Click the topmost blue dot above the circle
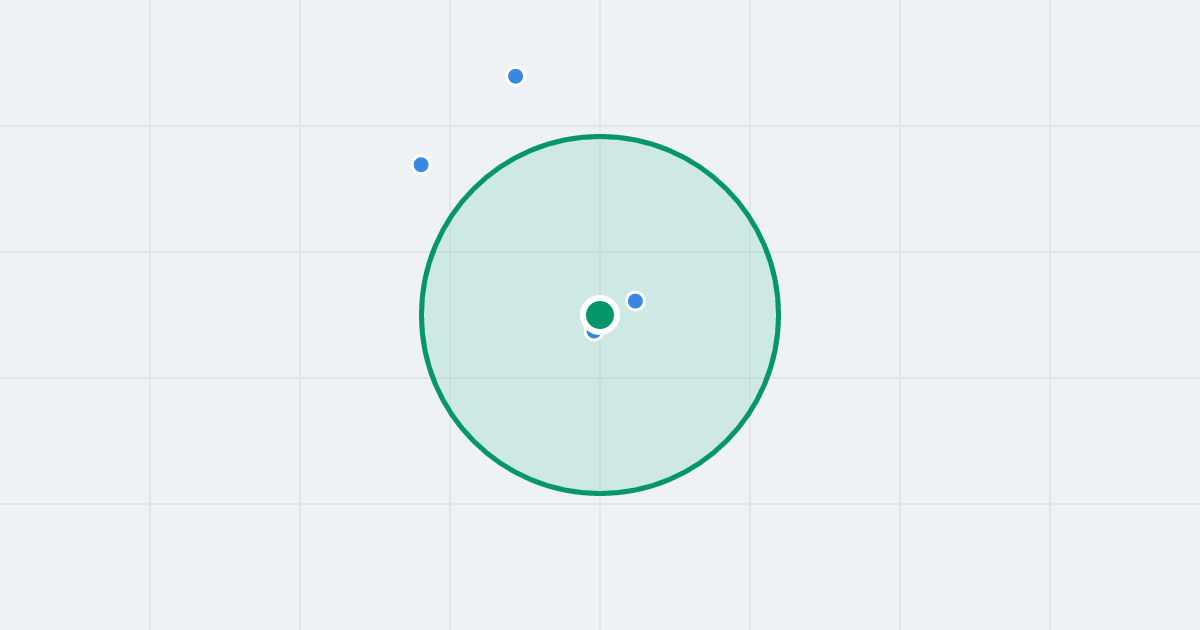Viewport: 1200px width, 630px height. (515, 76)
